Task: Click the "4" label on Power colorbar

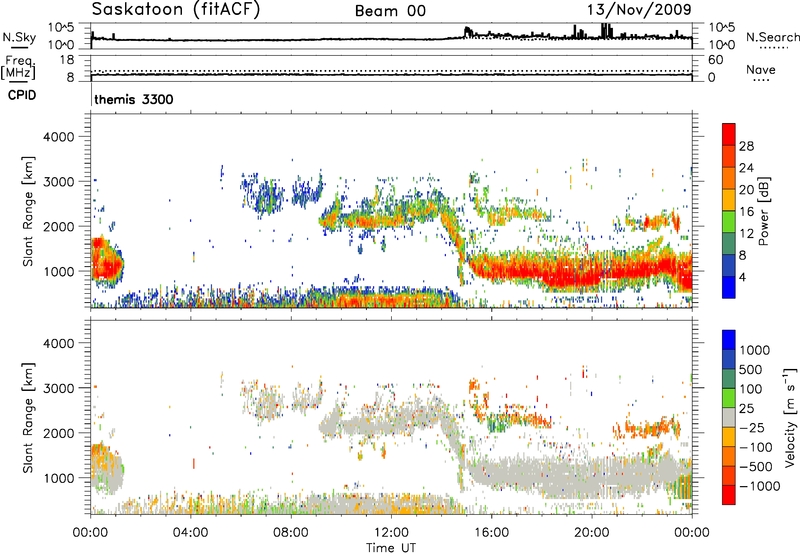Action: (743, 277)
